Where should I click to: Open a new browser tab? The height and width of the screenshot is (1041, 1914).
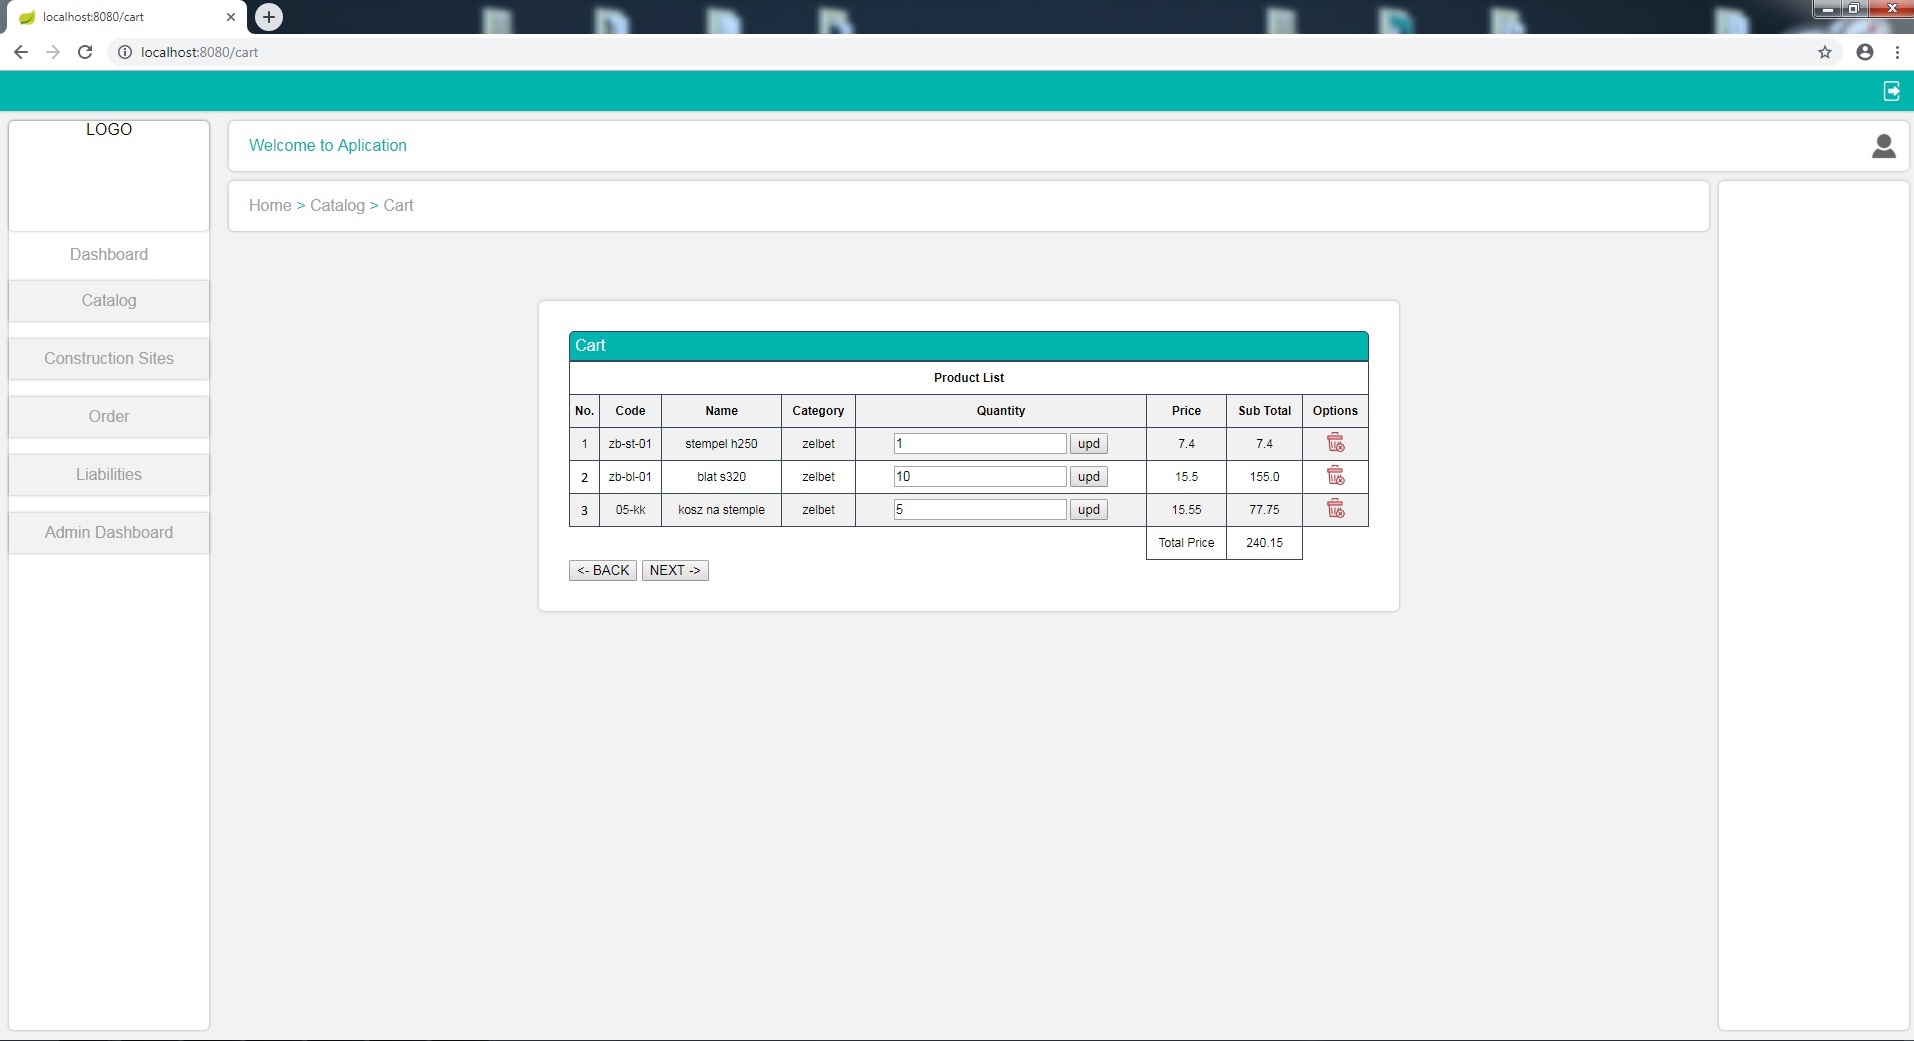pos(269,17)
